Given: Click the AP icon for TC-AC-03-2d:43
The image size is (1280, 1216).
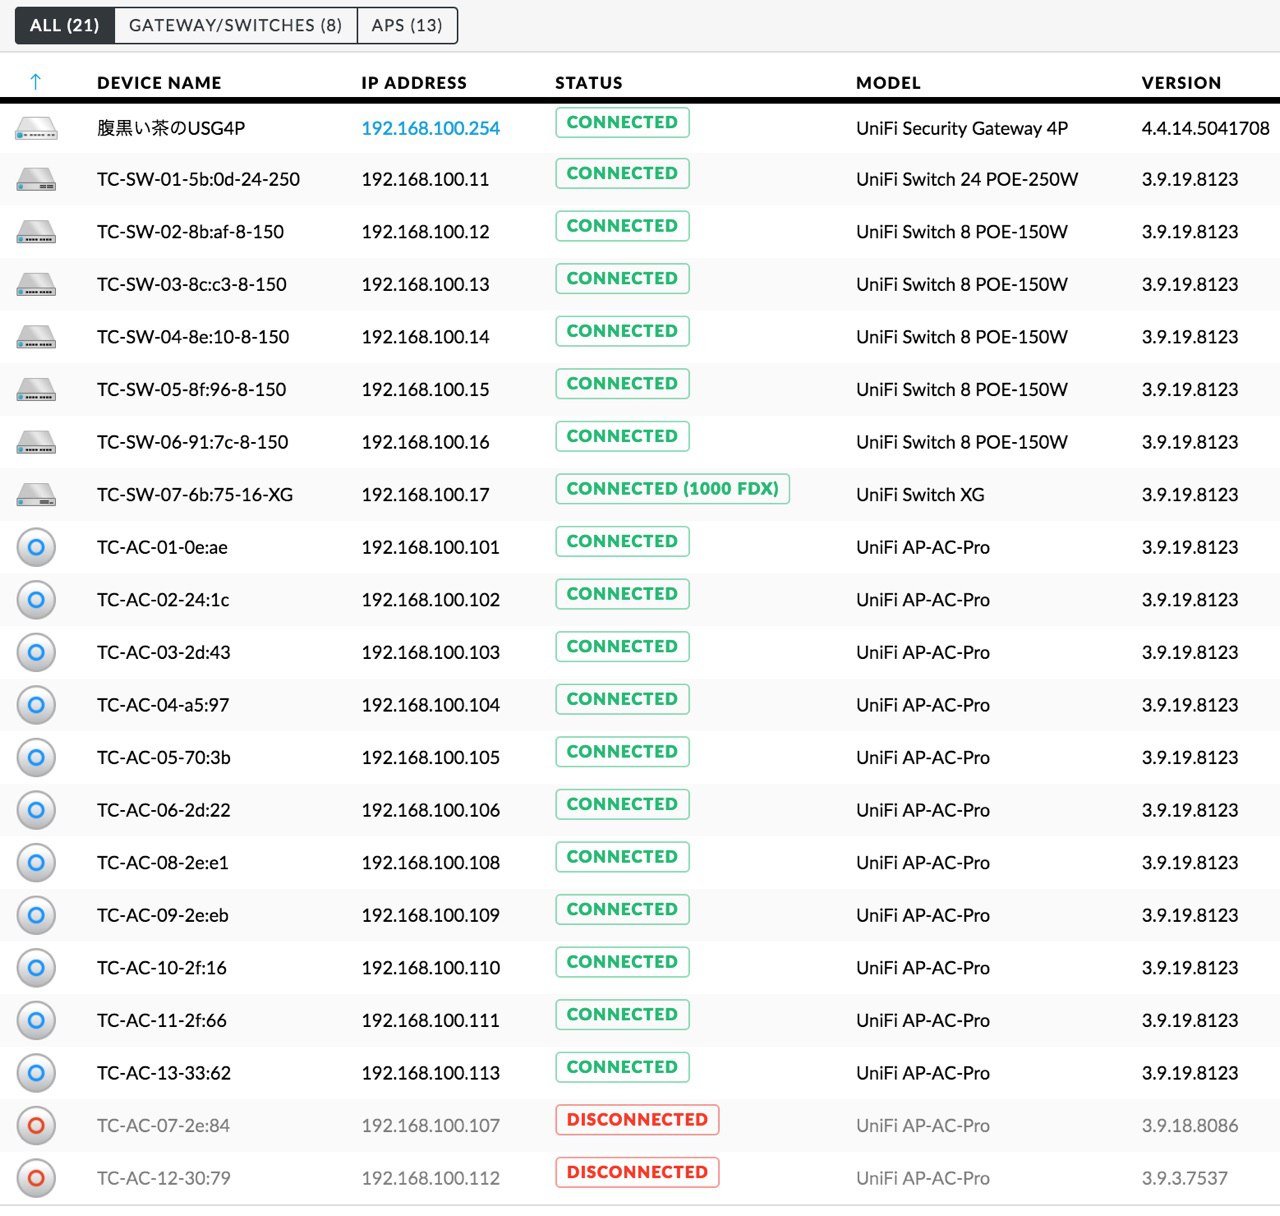Looking at the screenshot, I should pos(36,652).
